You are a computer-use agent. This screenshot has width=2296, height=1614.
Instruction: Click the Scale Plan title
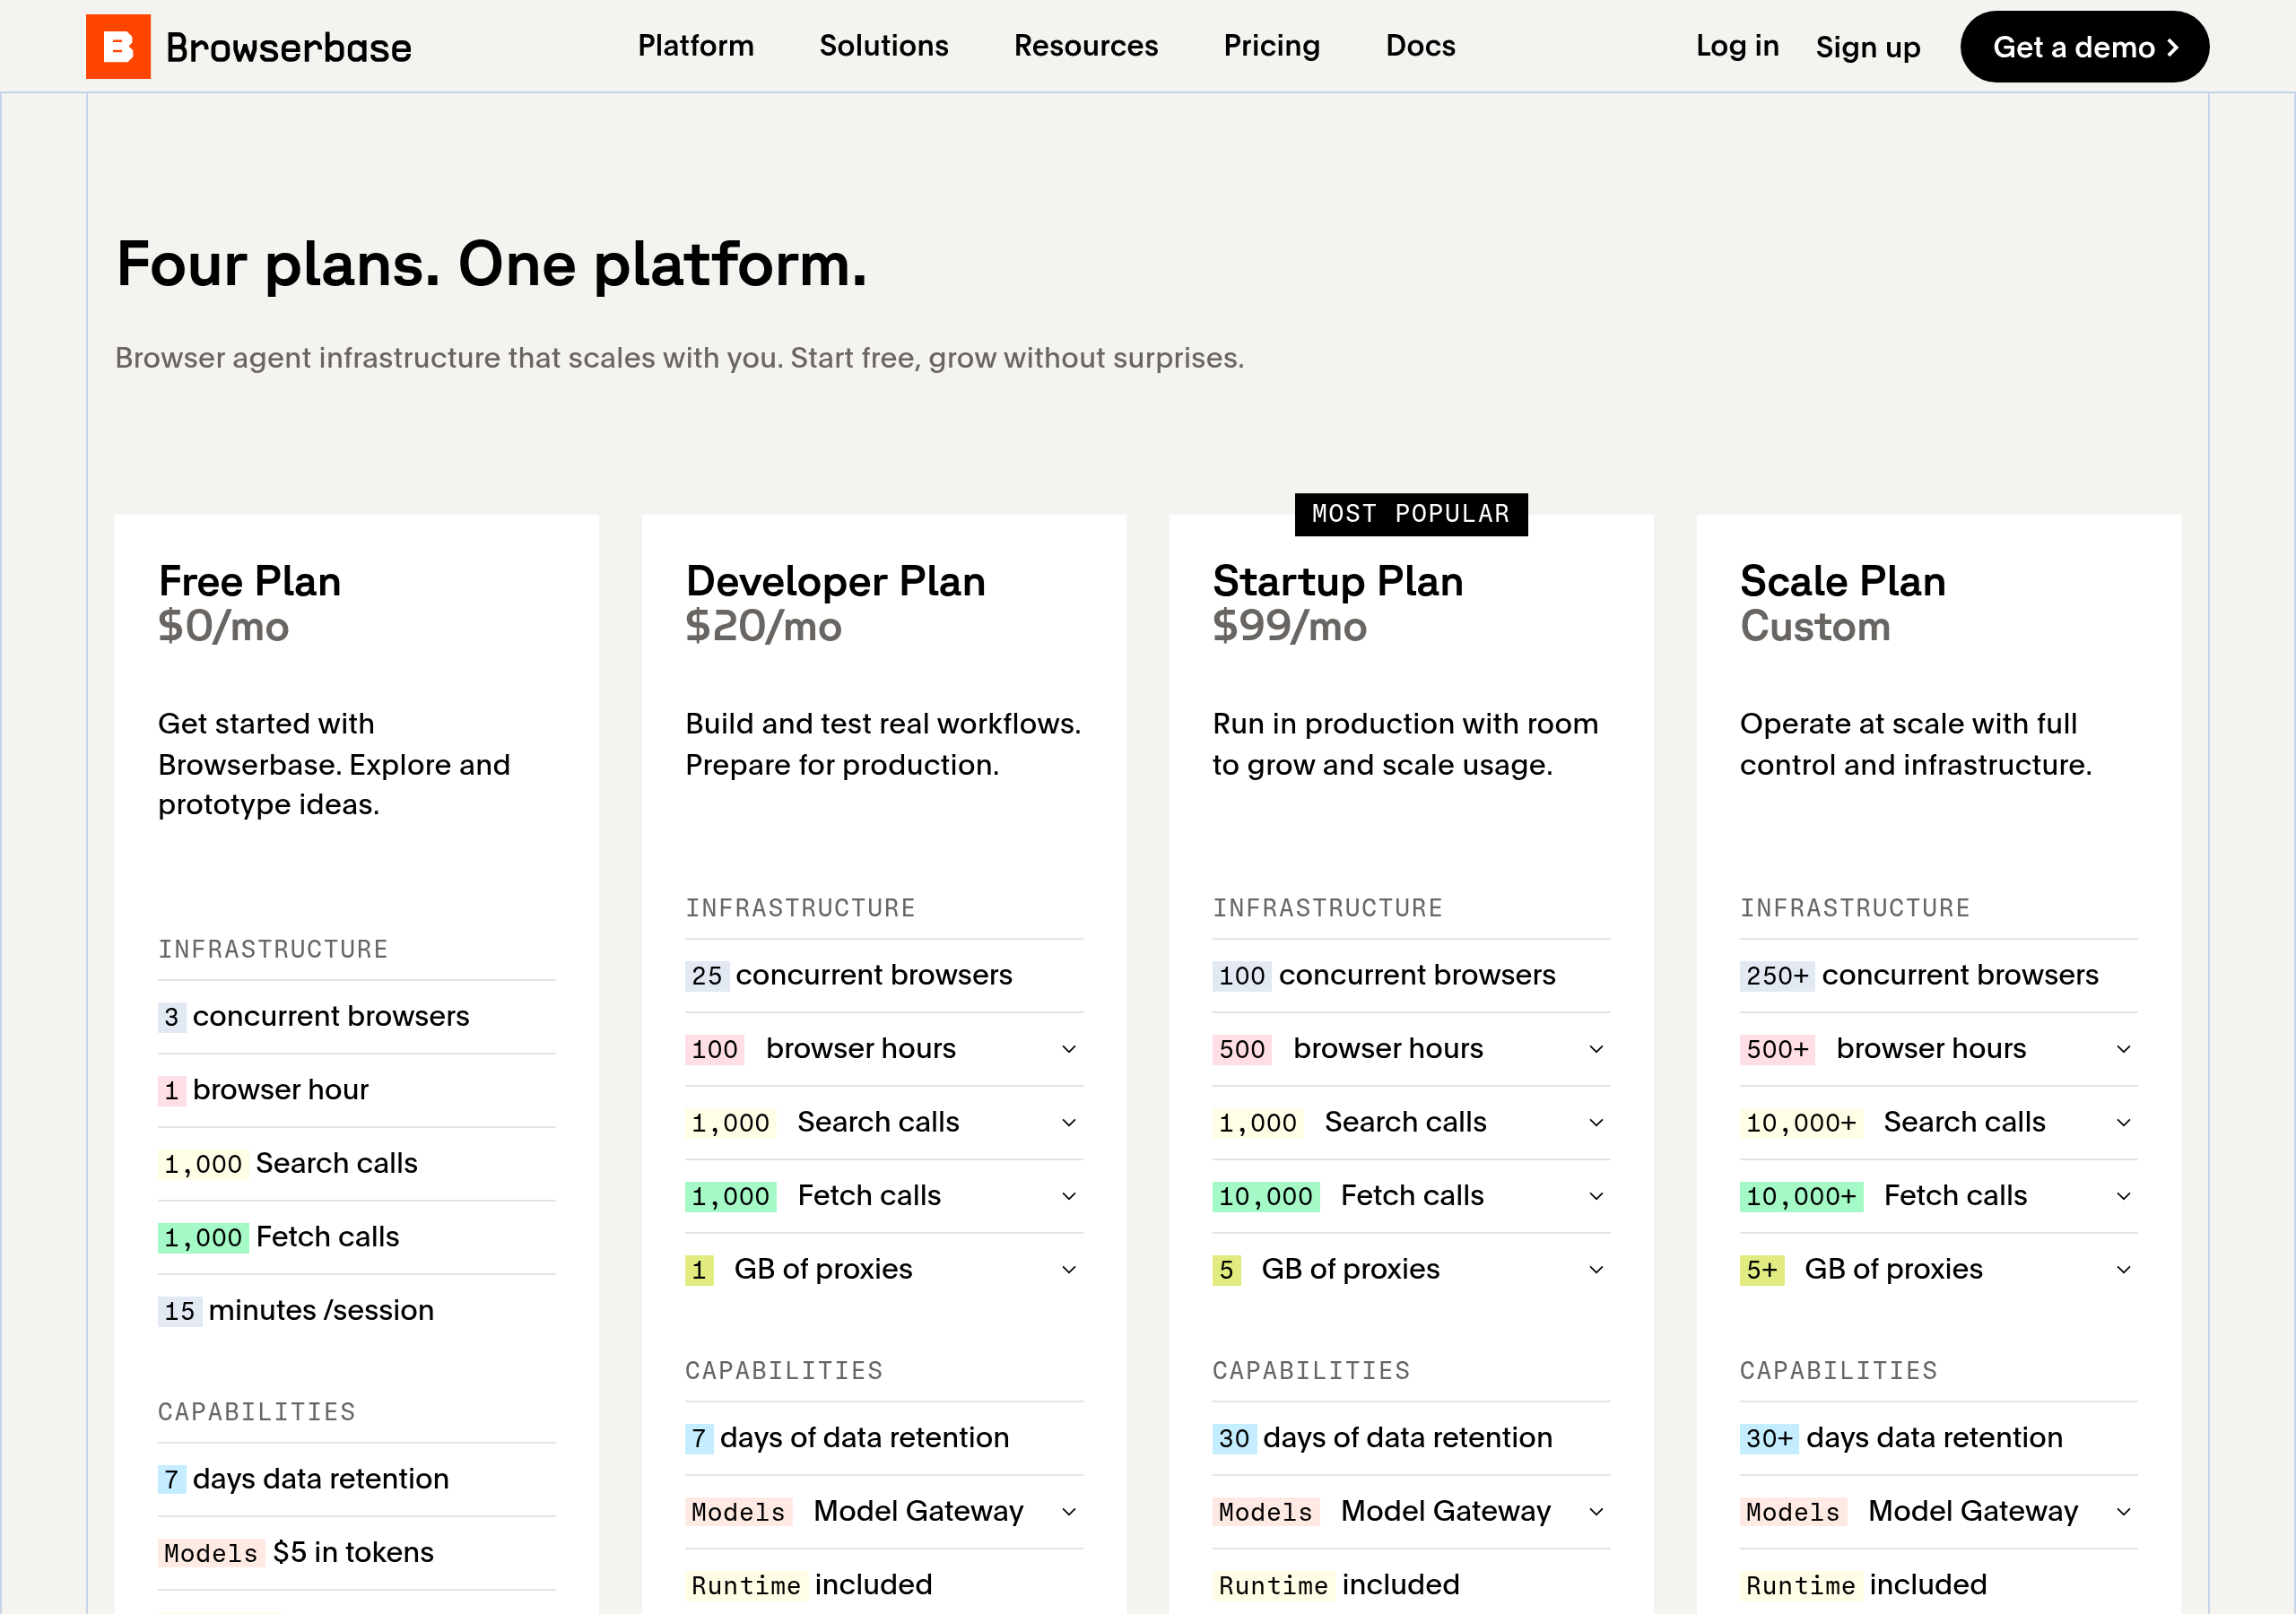[x=1843, y=581]
